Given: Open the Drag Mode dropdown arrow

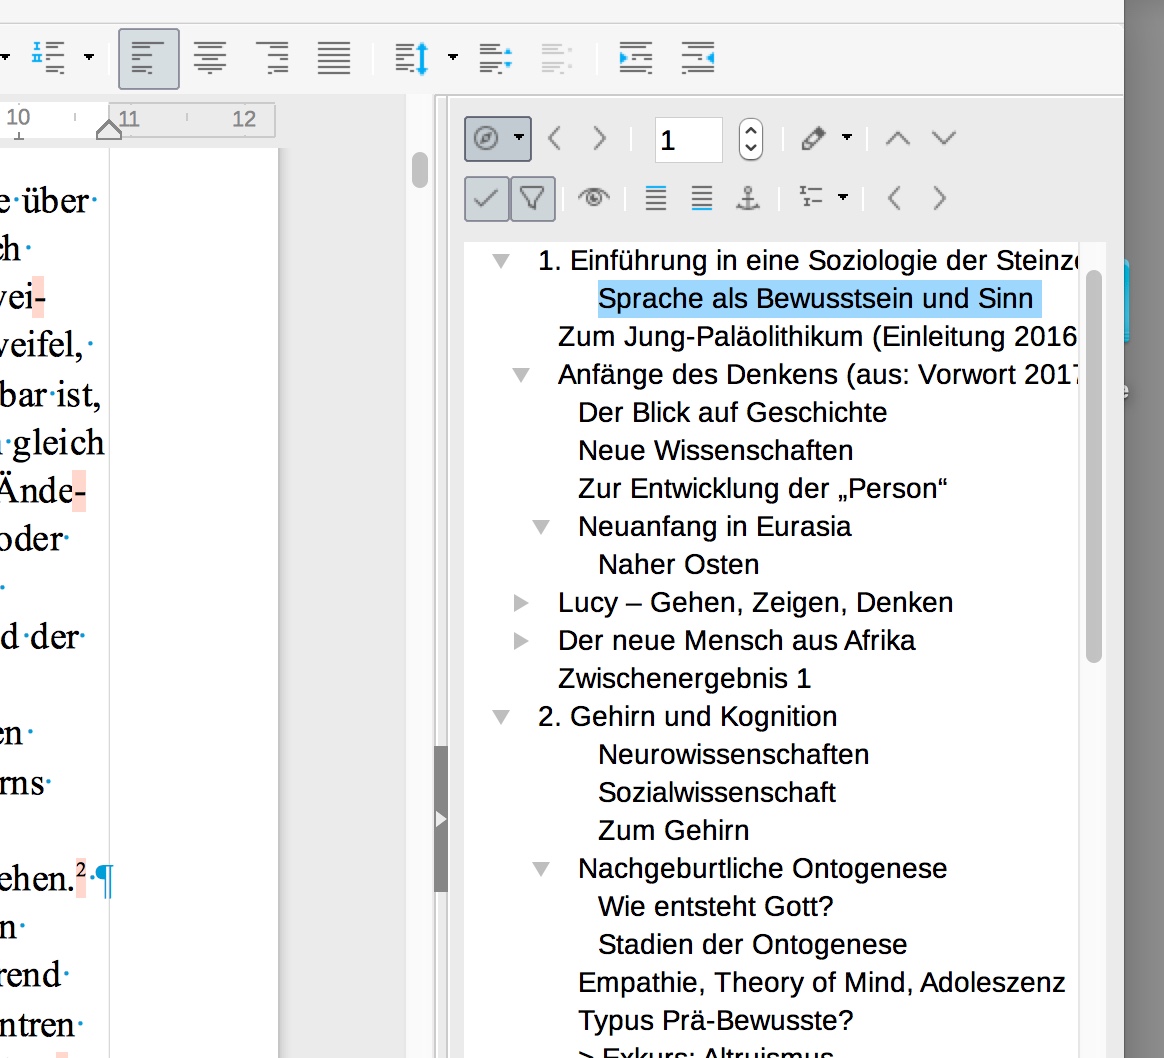Looking at the screenshot, I should click(x=847, y=137).
